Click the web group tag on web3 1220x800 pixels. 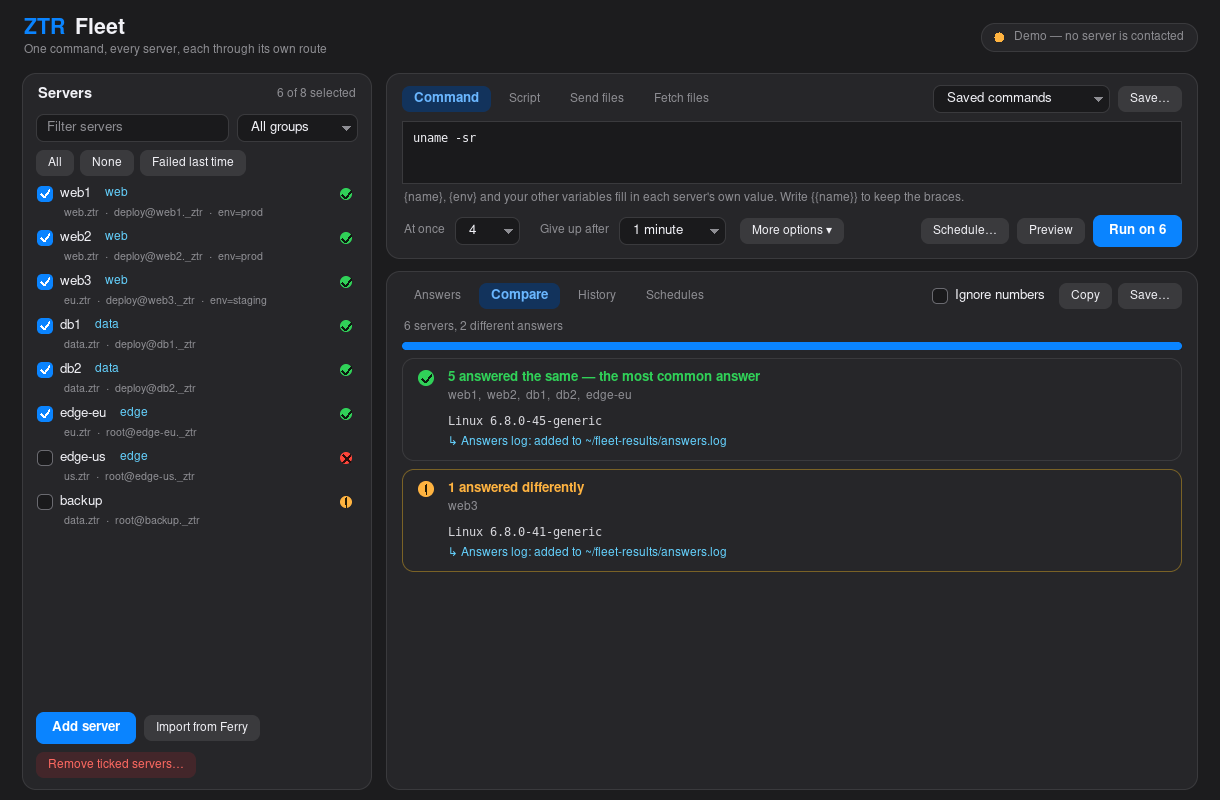pyautogui.click(x=116, y=281)
